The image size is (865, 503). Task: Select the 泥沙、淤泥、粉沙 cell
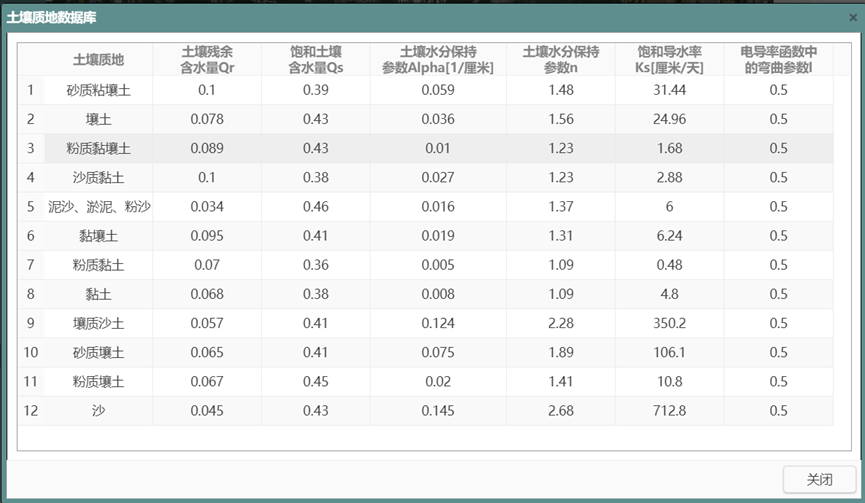tap(98, 207)
